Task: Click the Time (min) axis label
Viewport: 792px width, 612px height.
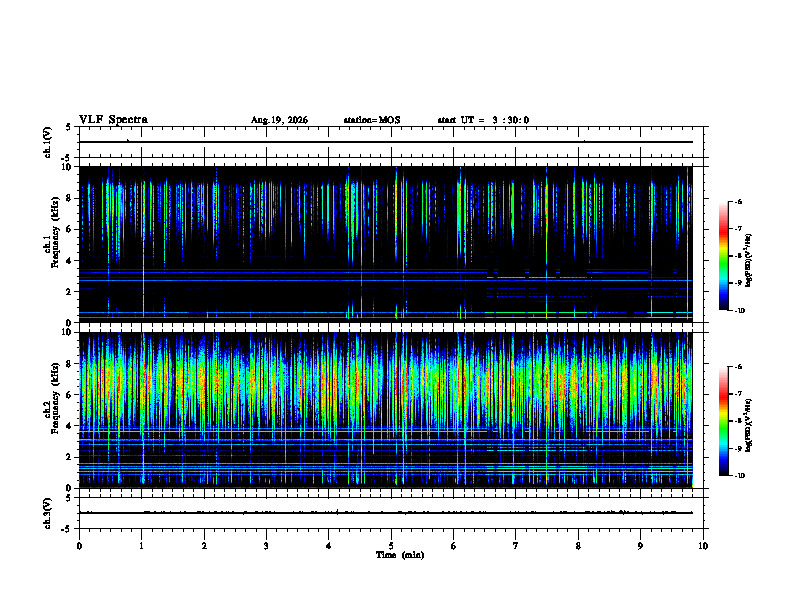Action: (x=400, y=555)
